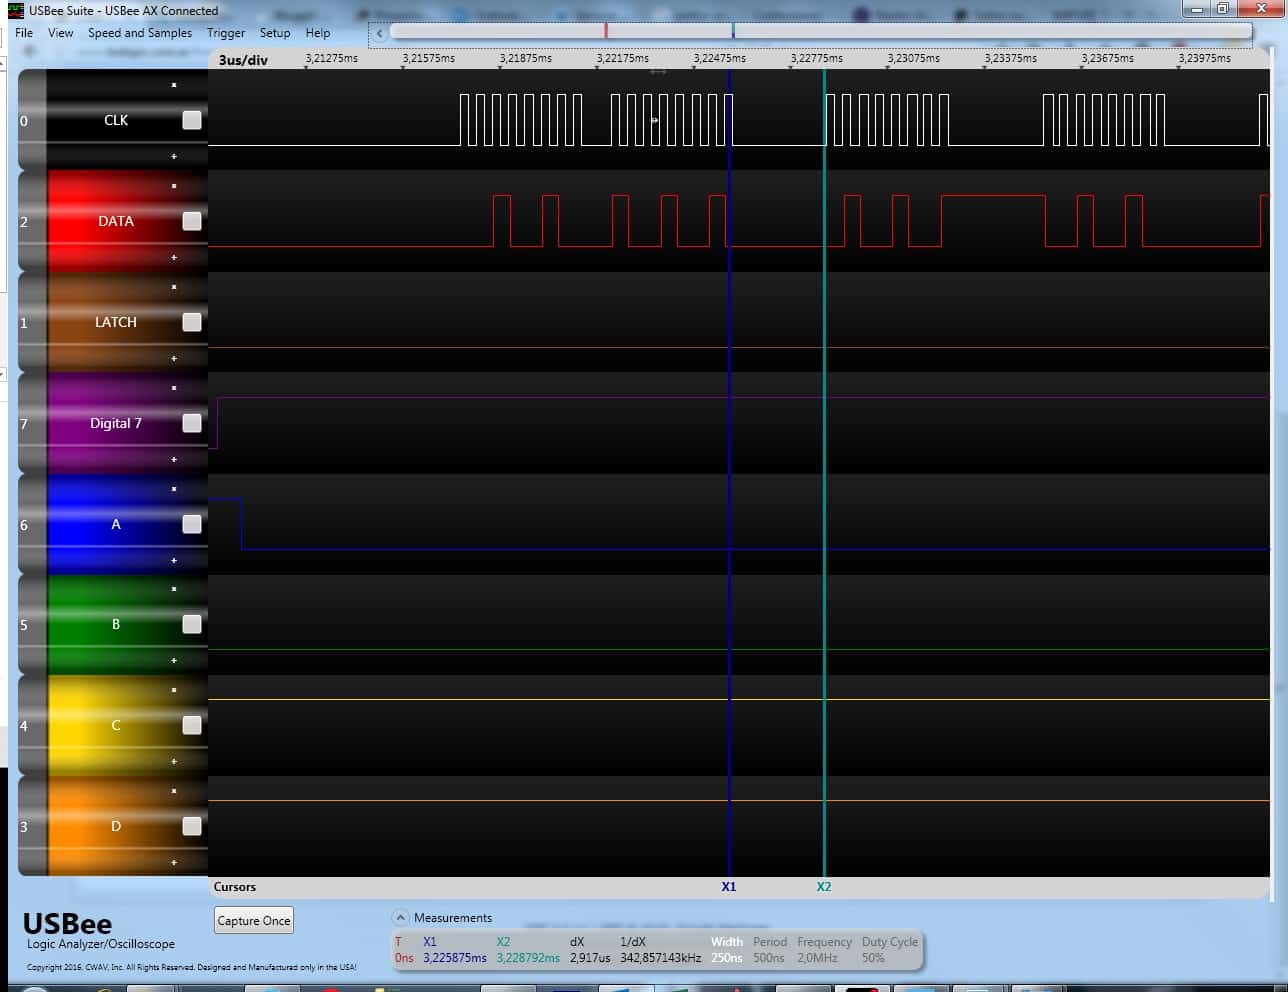1288x992 pixels.
Task: Click the plus icon below channel B
Action: [x=174, y=660]
